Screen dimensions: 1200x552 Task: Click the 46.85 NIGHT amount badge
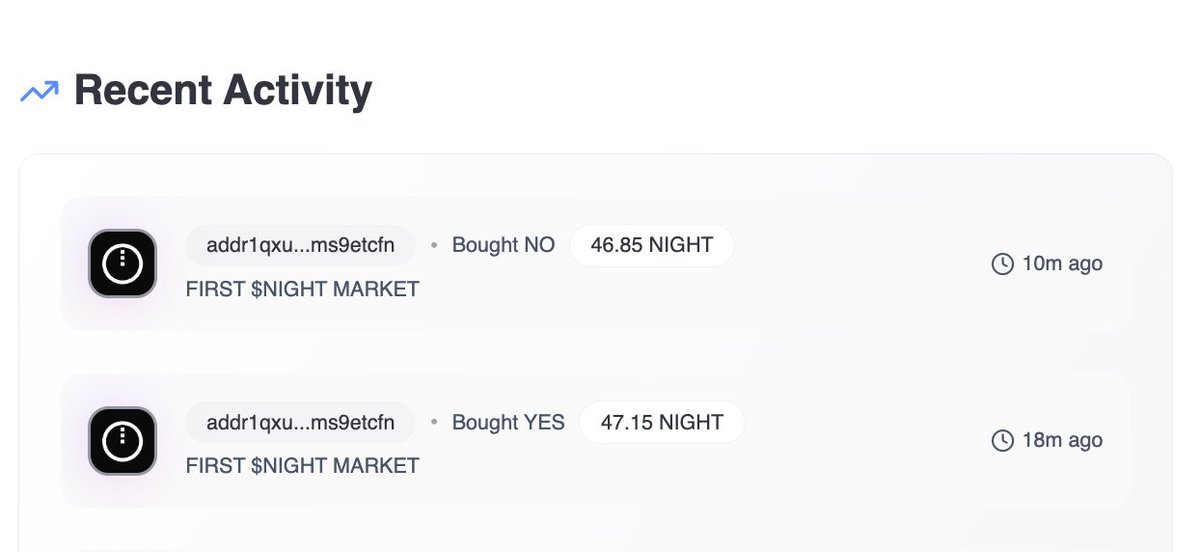652,245
